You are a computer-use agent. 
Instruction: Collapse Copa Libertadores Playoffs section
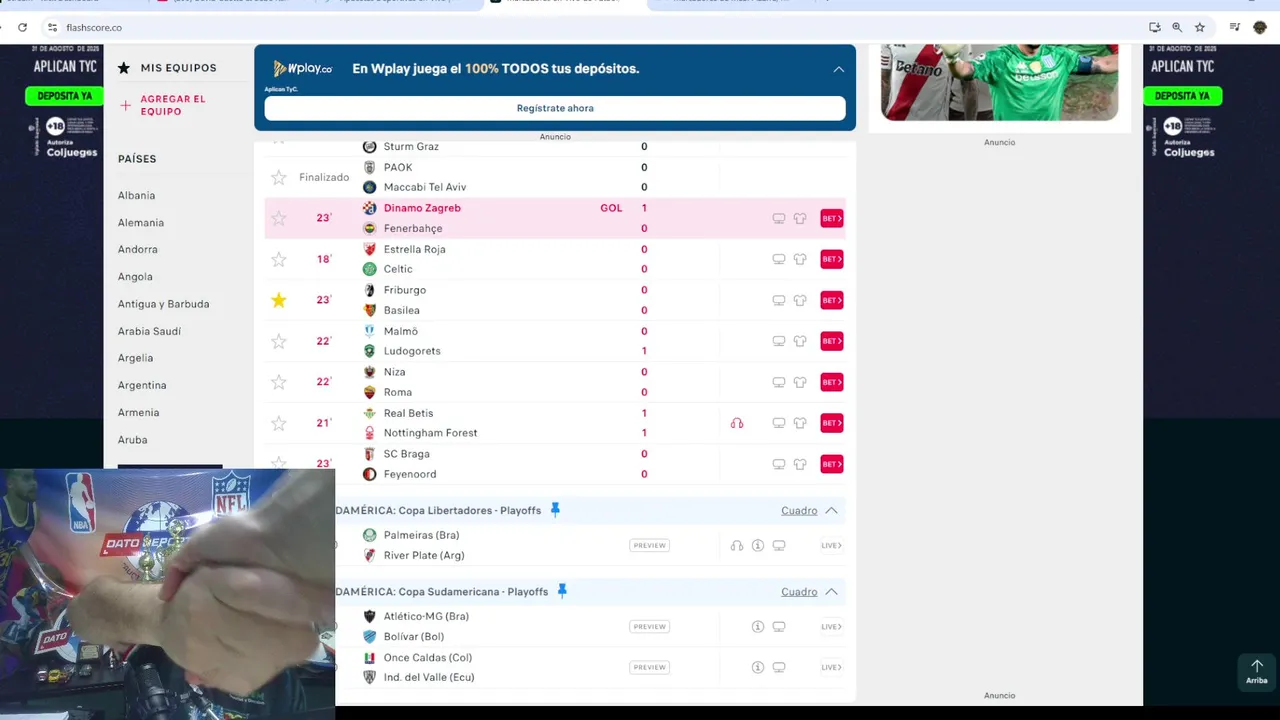tap(831, 511)
